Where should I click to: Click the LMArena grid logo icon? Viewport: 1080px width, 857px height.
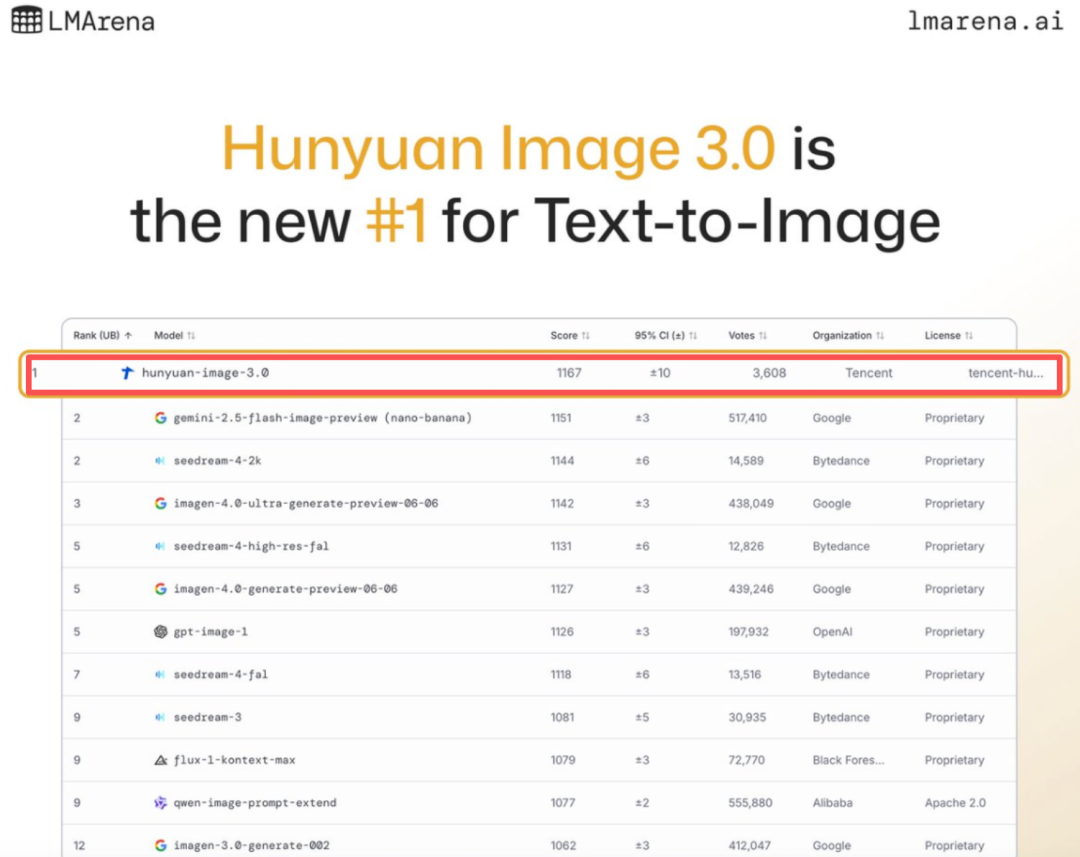tap(27, 20)
